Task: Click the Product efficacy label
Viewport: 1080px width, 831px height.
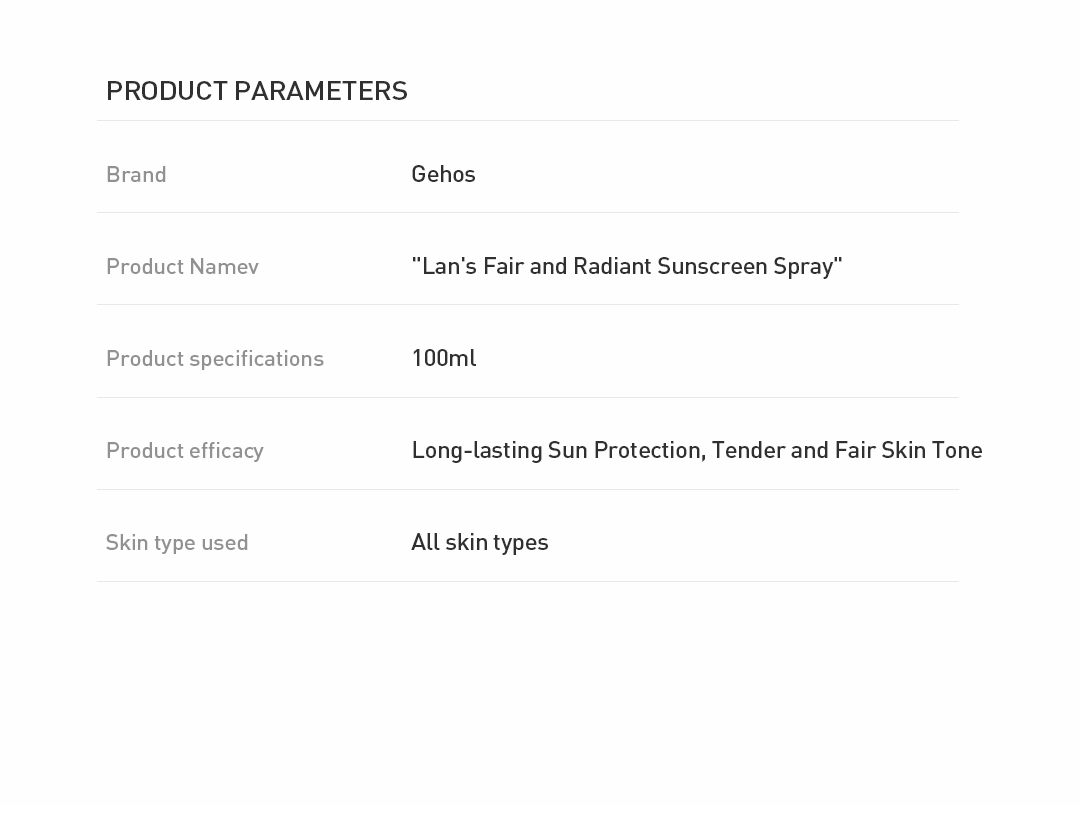Action: tap(185, 450)
